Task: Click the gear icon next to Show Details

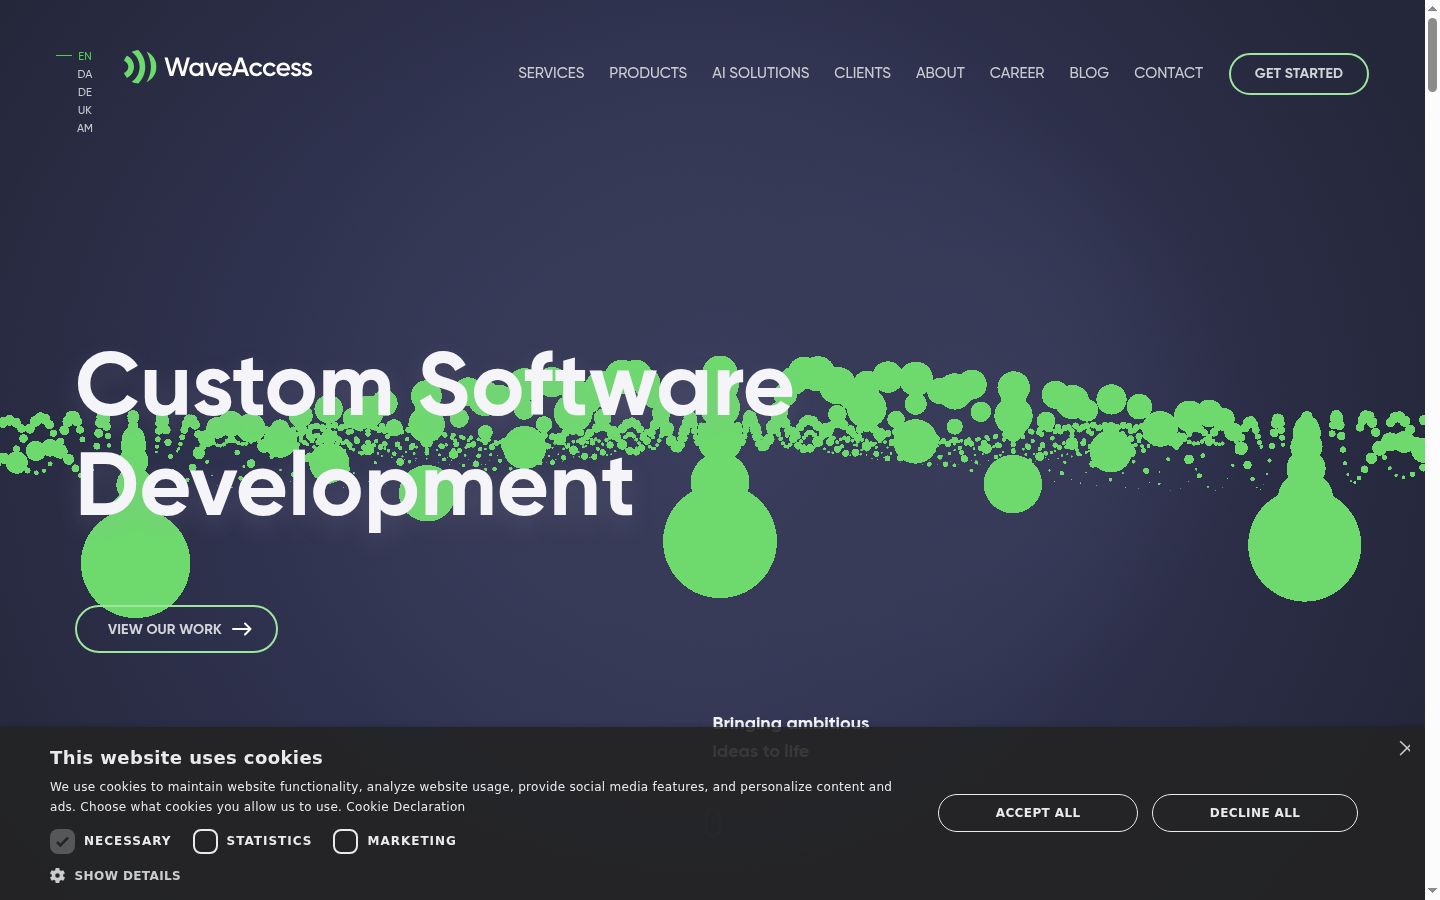Action: 58,875
